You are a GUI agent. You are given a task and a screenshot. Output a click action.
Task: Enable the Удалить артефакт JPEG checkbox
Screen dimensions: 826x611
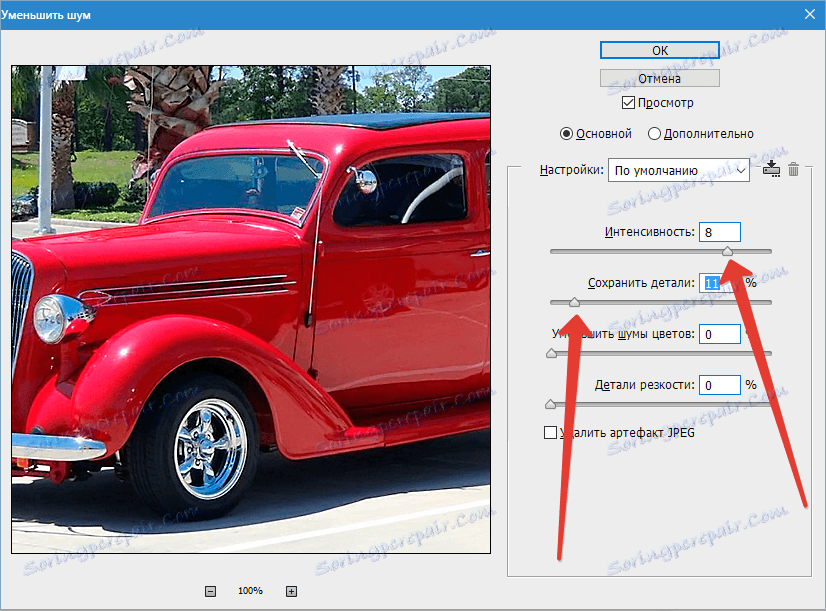tap(550, 433)
